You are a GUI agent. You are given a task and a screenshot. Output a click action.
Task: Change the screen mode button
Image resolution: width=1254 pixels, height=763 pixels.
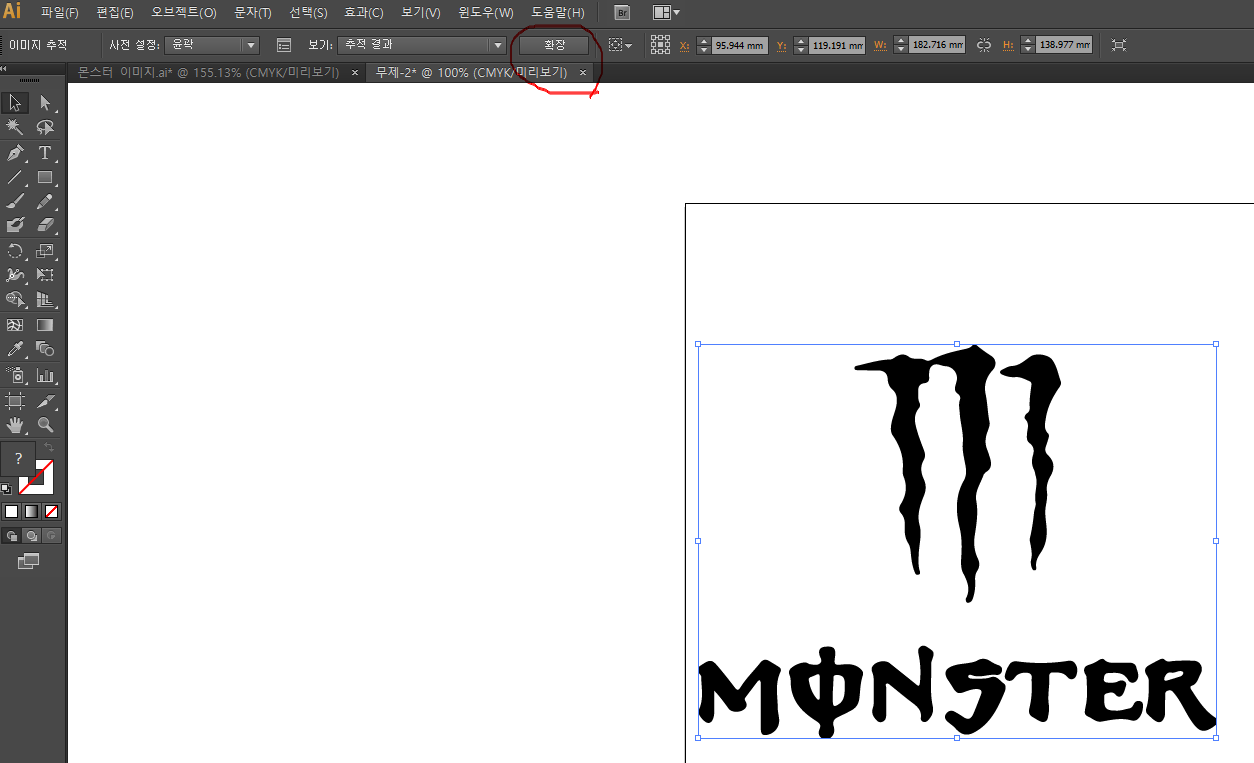point(28,561)
